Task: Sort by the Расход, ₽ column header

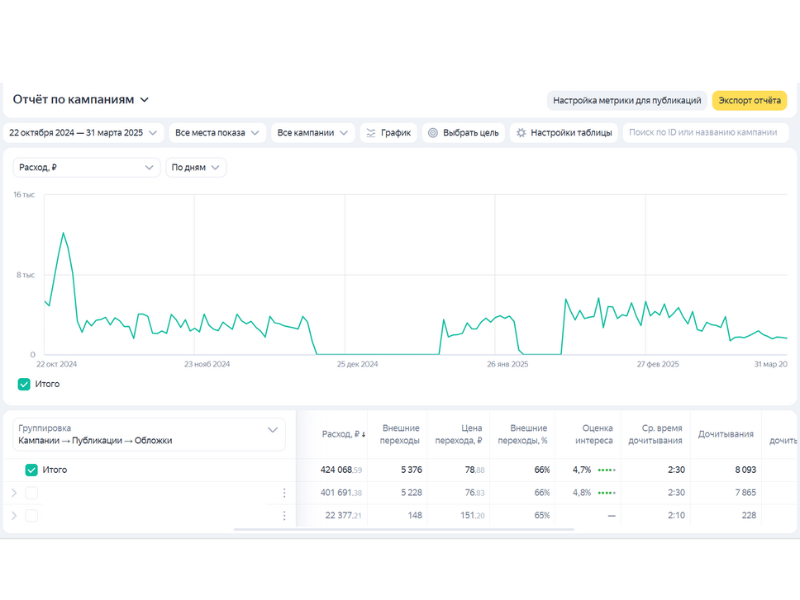Action: coord(343,434)
